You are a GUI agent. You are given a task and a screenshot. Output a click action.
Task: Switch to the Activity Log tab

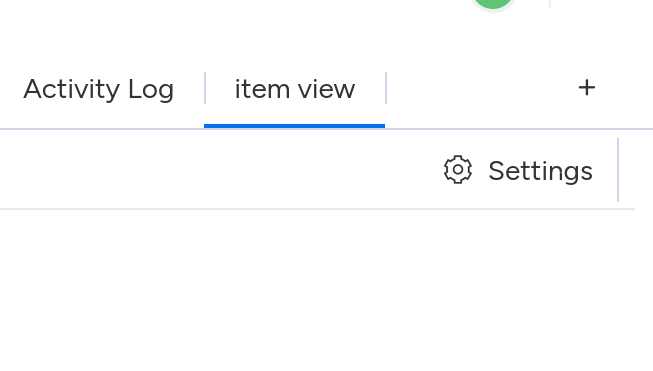click(x=98, y=89)
